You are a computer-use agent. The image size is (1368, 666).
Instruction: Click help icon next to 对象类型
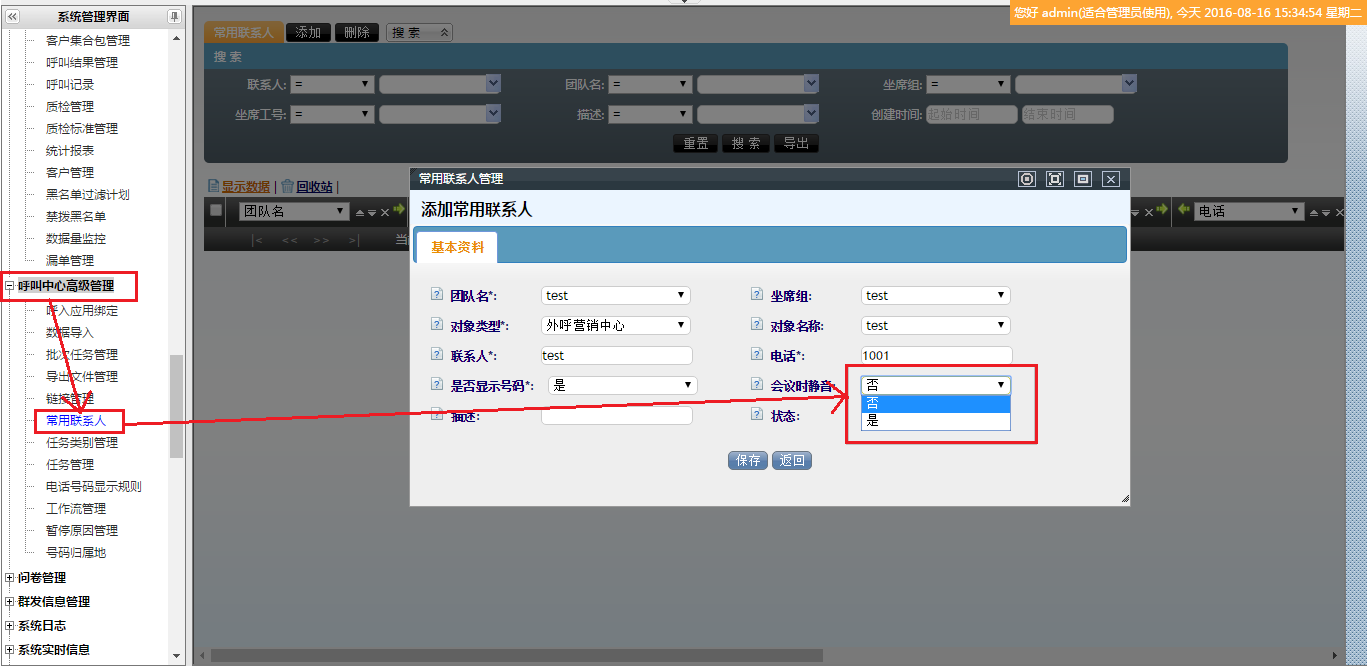click(x=436, y=325)
